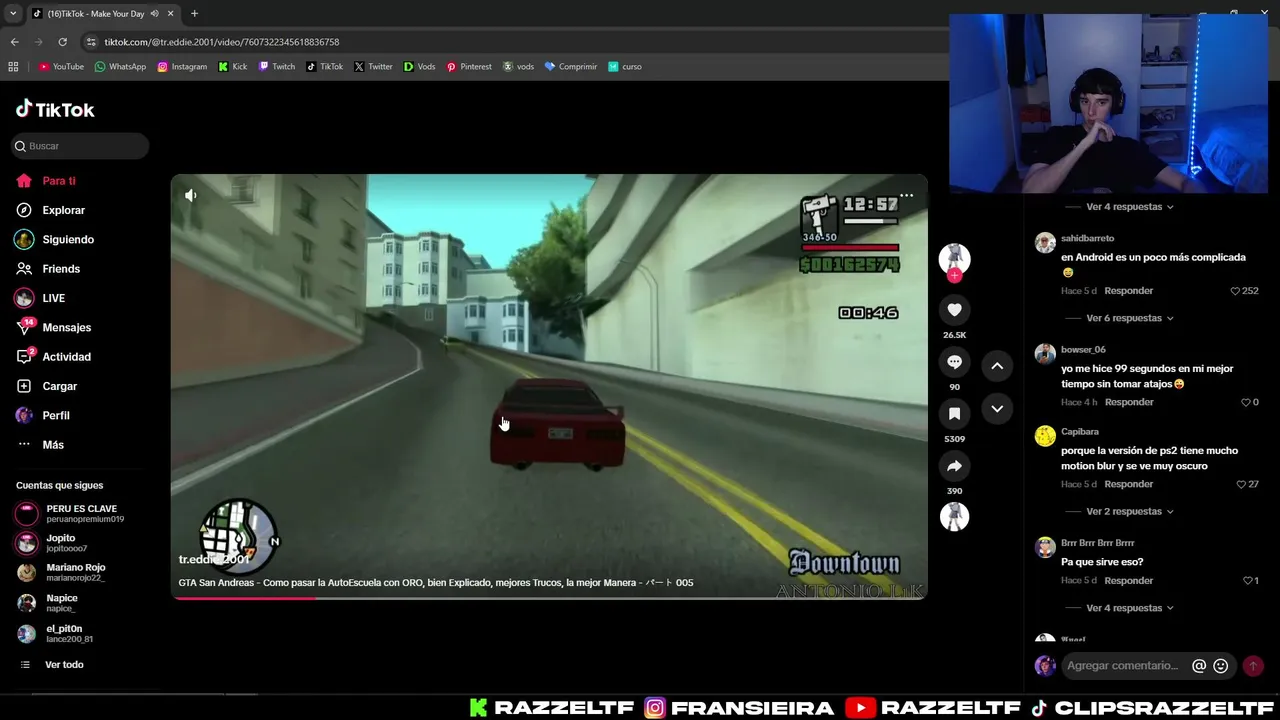Reply to Brrr Brrr Brrr Brrr's comment

pos(1129,581)
